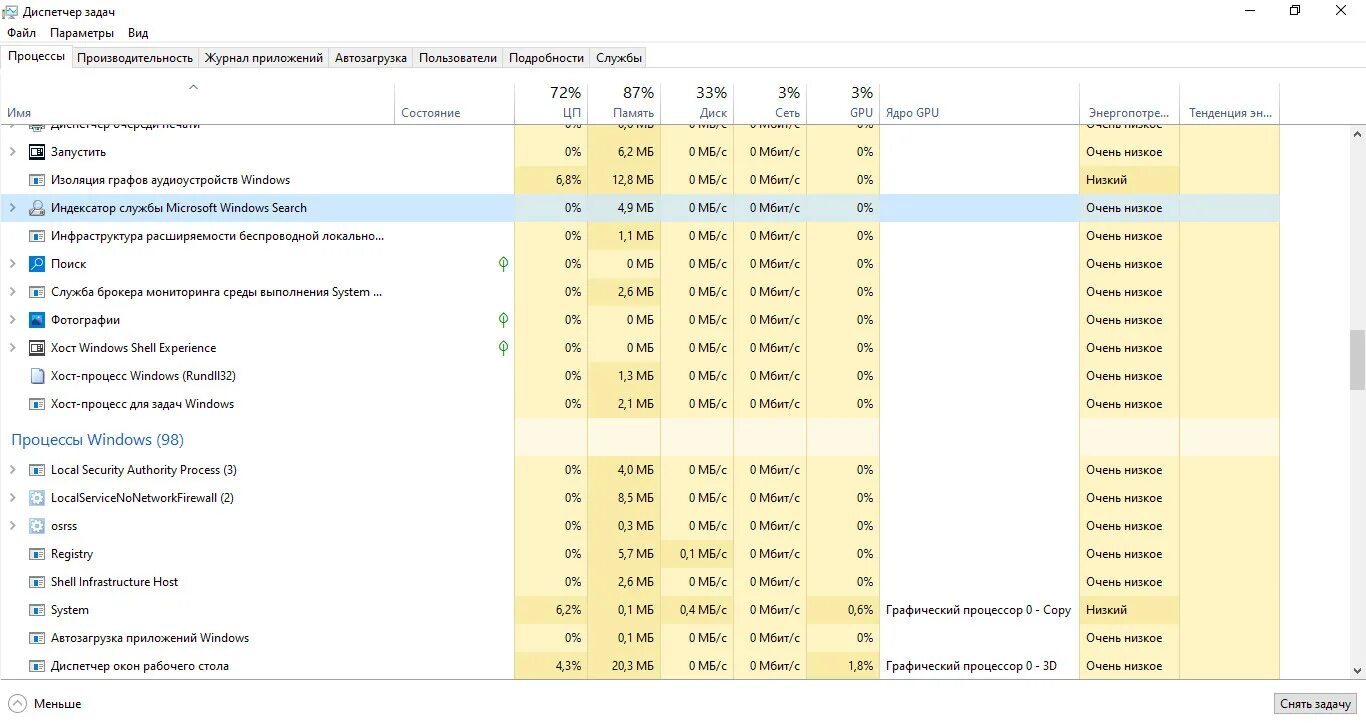Viewport: 1366px width, 728px height.
Task: Open the Параметры menu
Action: click(82, 33)
